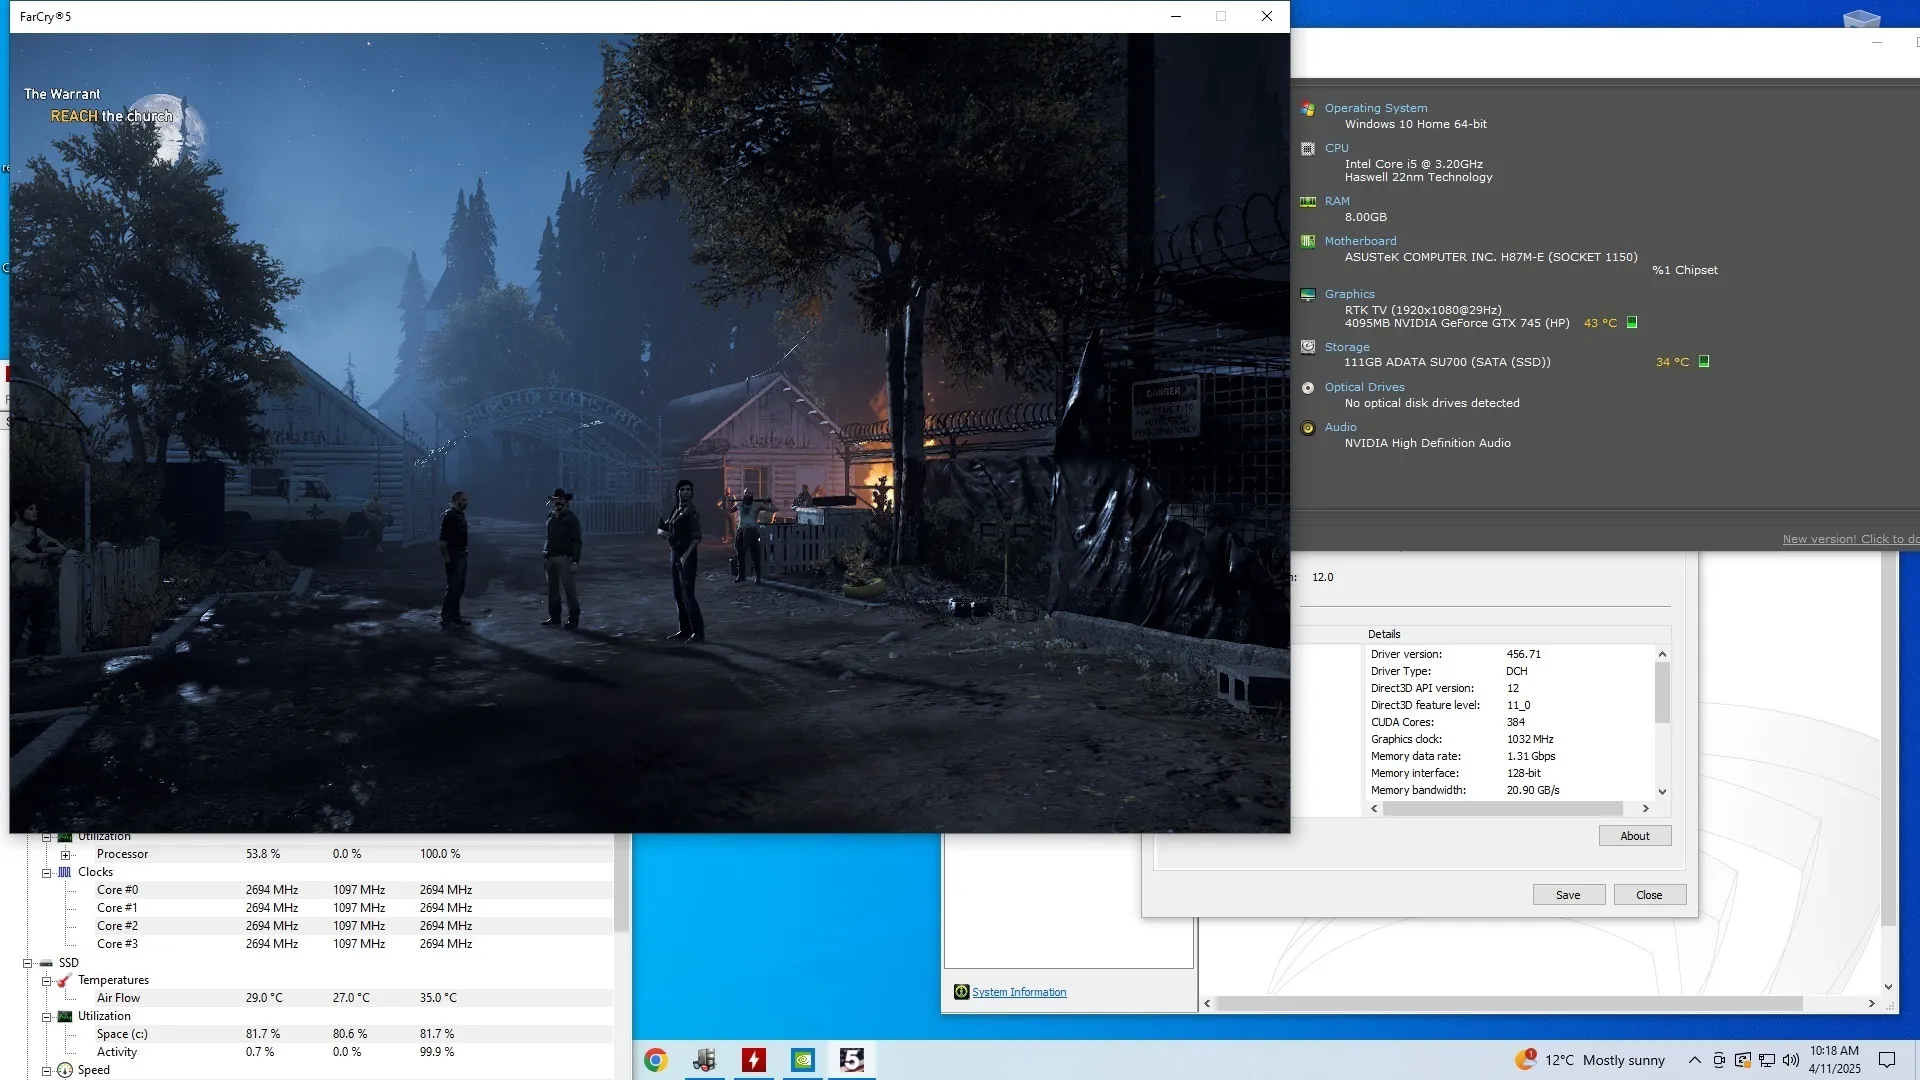The width and height of the screenshot is (1920, 1080).
Task: Click the Motherboard icon in Speccy
Action: pyautogui.click(x=1308, y=242)
